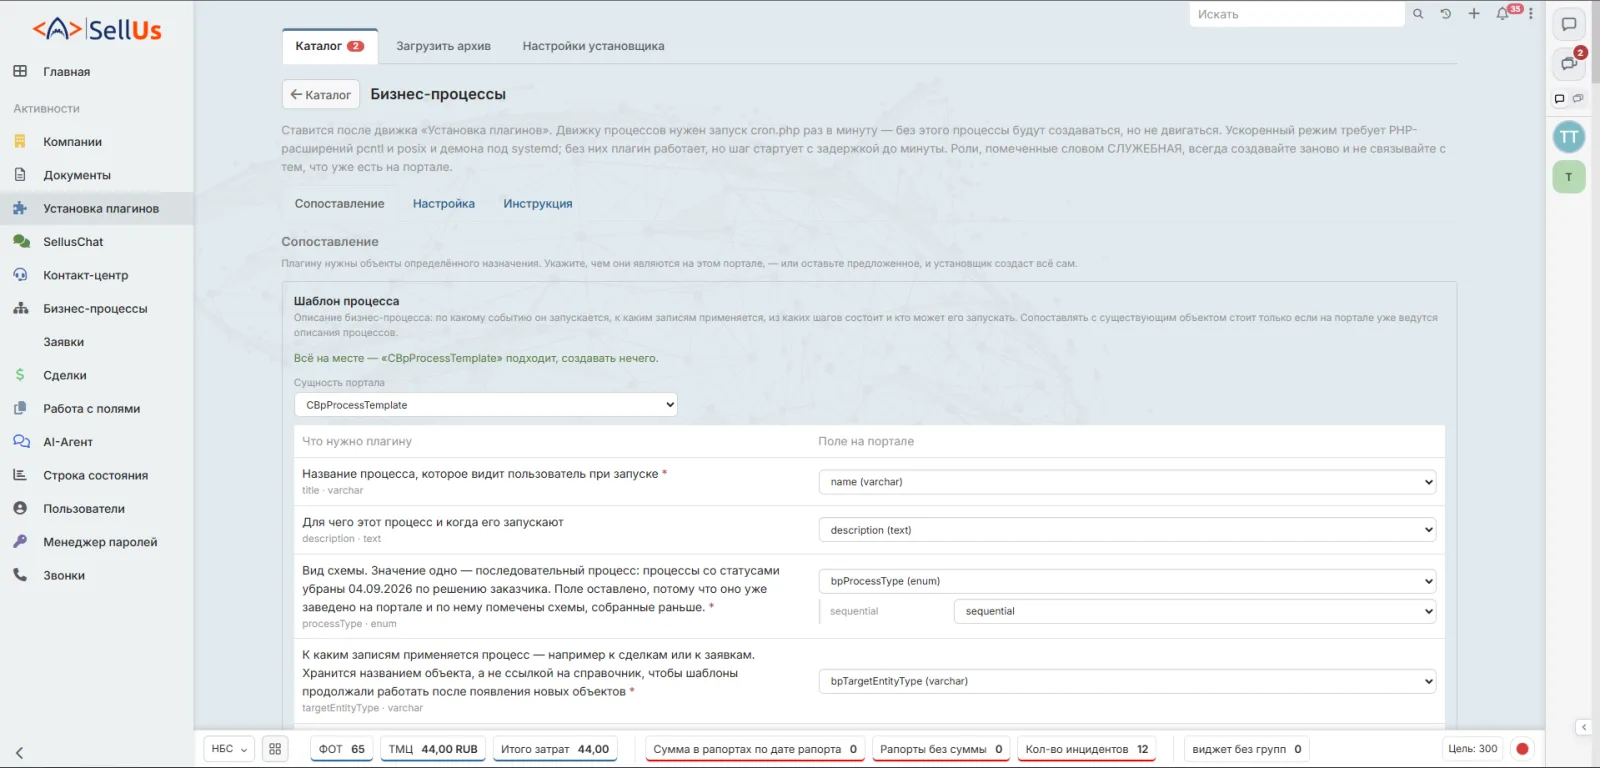The image size is (1600, 768).
Task: Switch to the small single-chat toggle
Action: [1559, 98]
